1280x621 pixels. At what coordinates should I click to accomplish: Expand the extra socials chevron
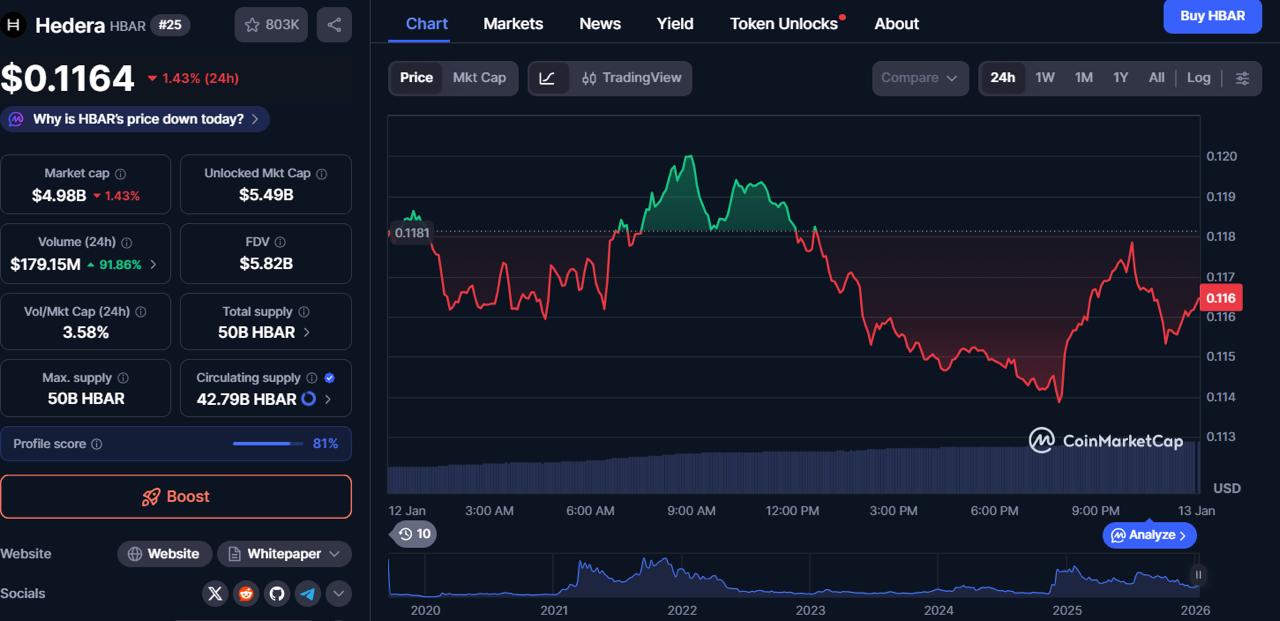coord(339,593)
